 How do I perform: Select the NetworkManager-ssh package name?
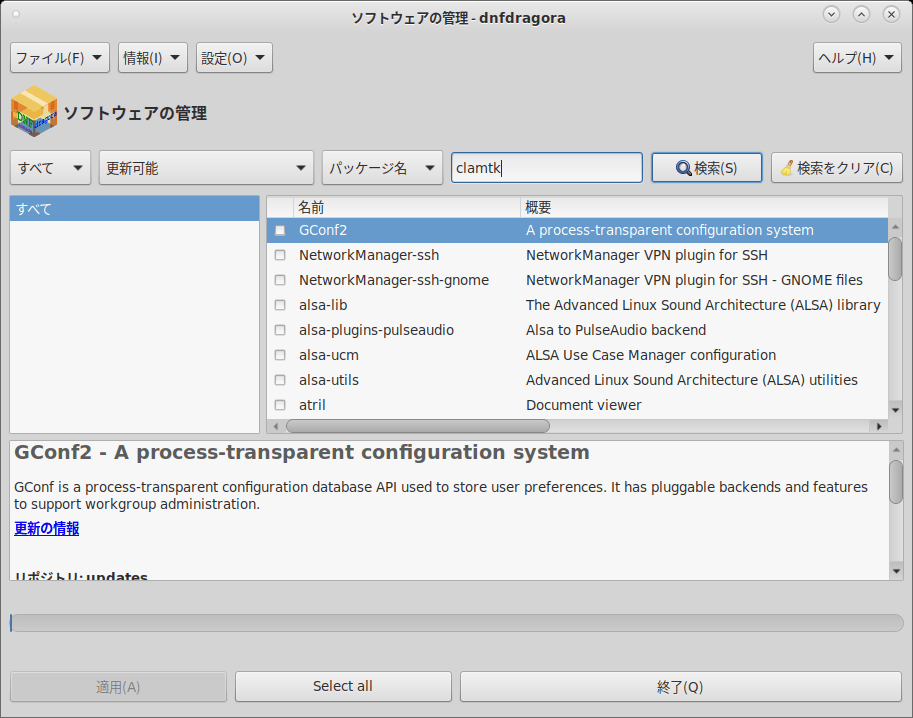[369, 255]
